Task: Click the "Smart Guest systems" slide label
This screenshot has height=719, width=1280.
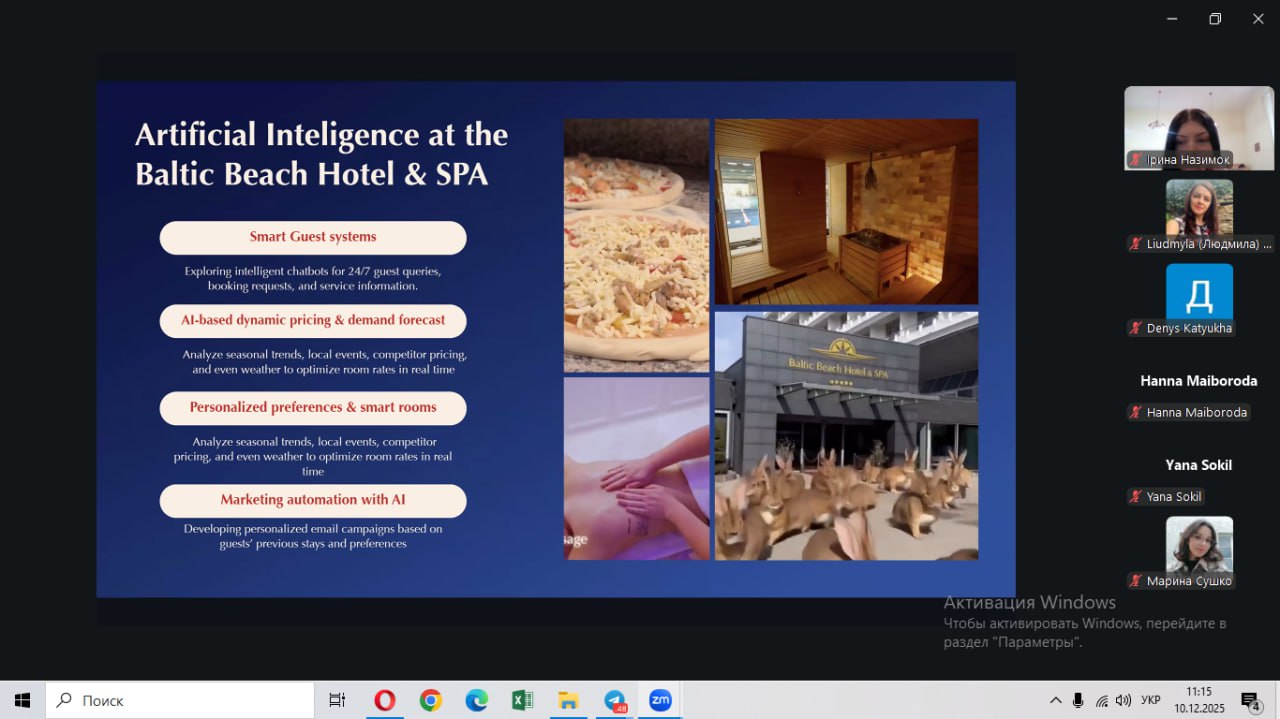Action: tap(313, 237)
